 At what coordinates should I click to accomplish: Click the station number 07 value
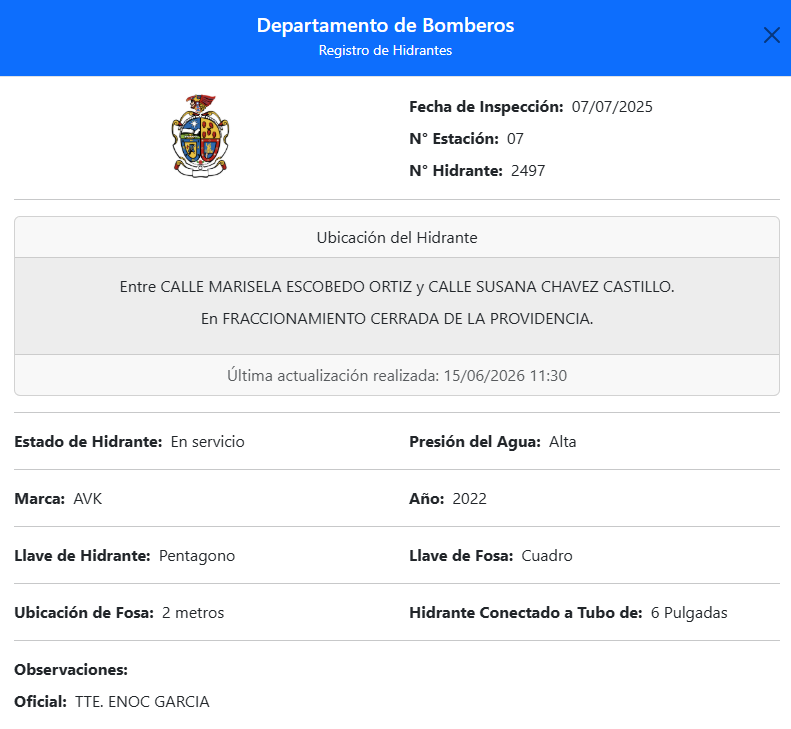(515, 139)
